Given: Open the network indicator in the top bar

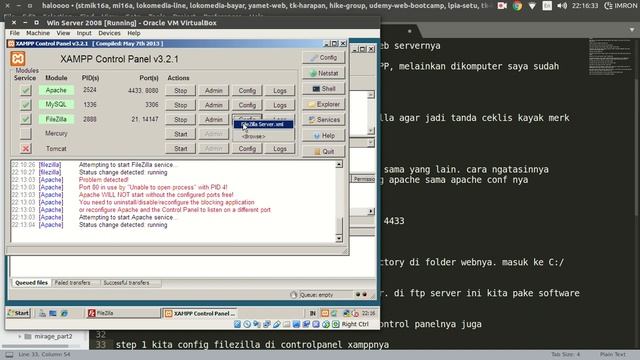Looking at the screenshot, I should point(532,6).
